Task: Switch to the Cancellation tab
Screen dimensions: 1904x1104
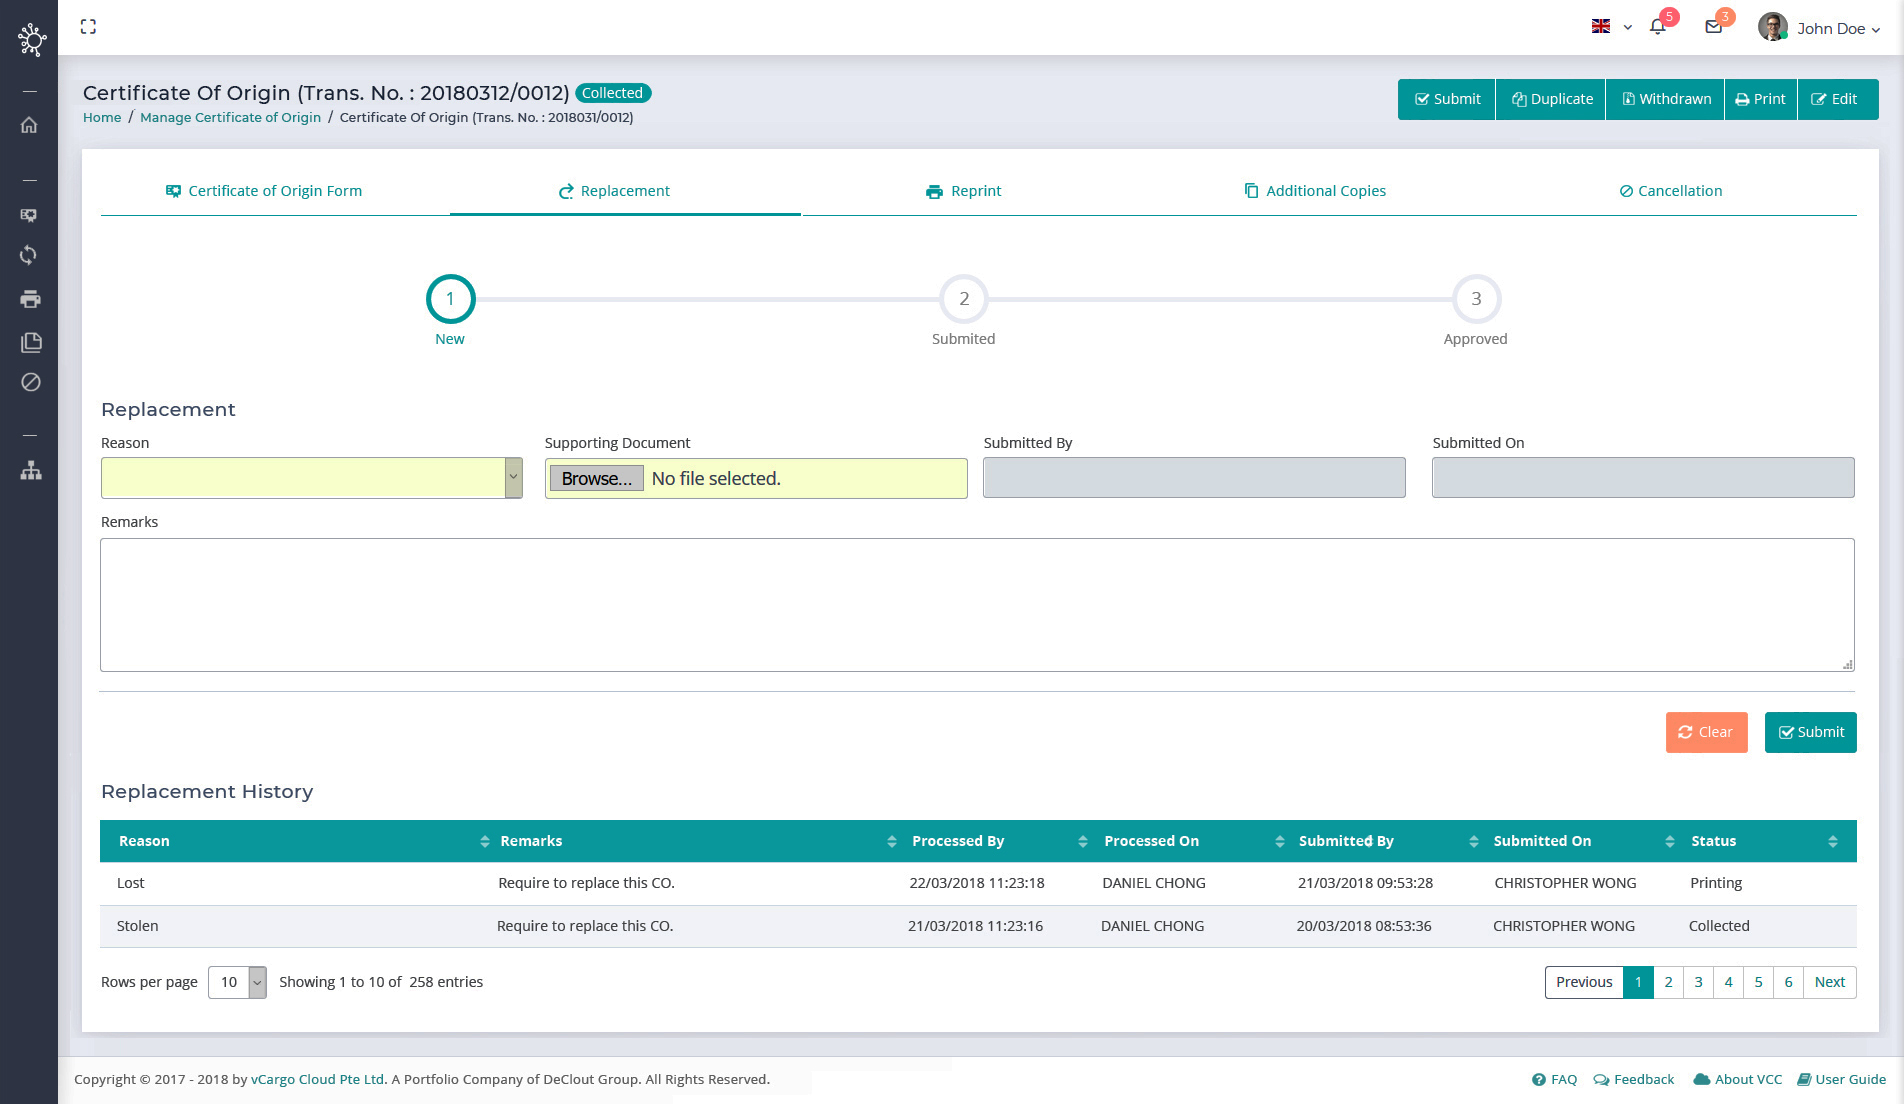Action: point(1670,191)
